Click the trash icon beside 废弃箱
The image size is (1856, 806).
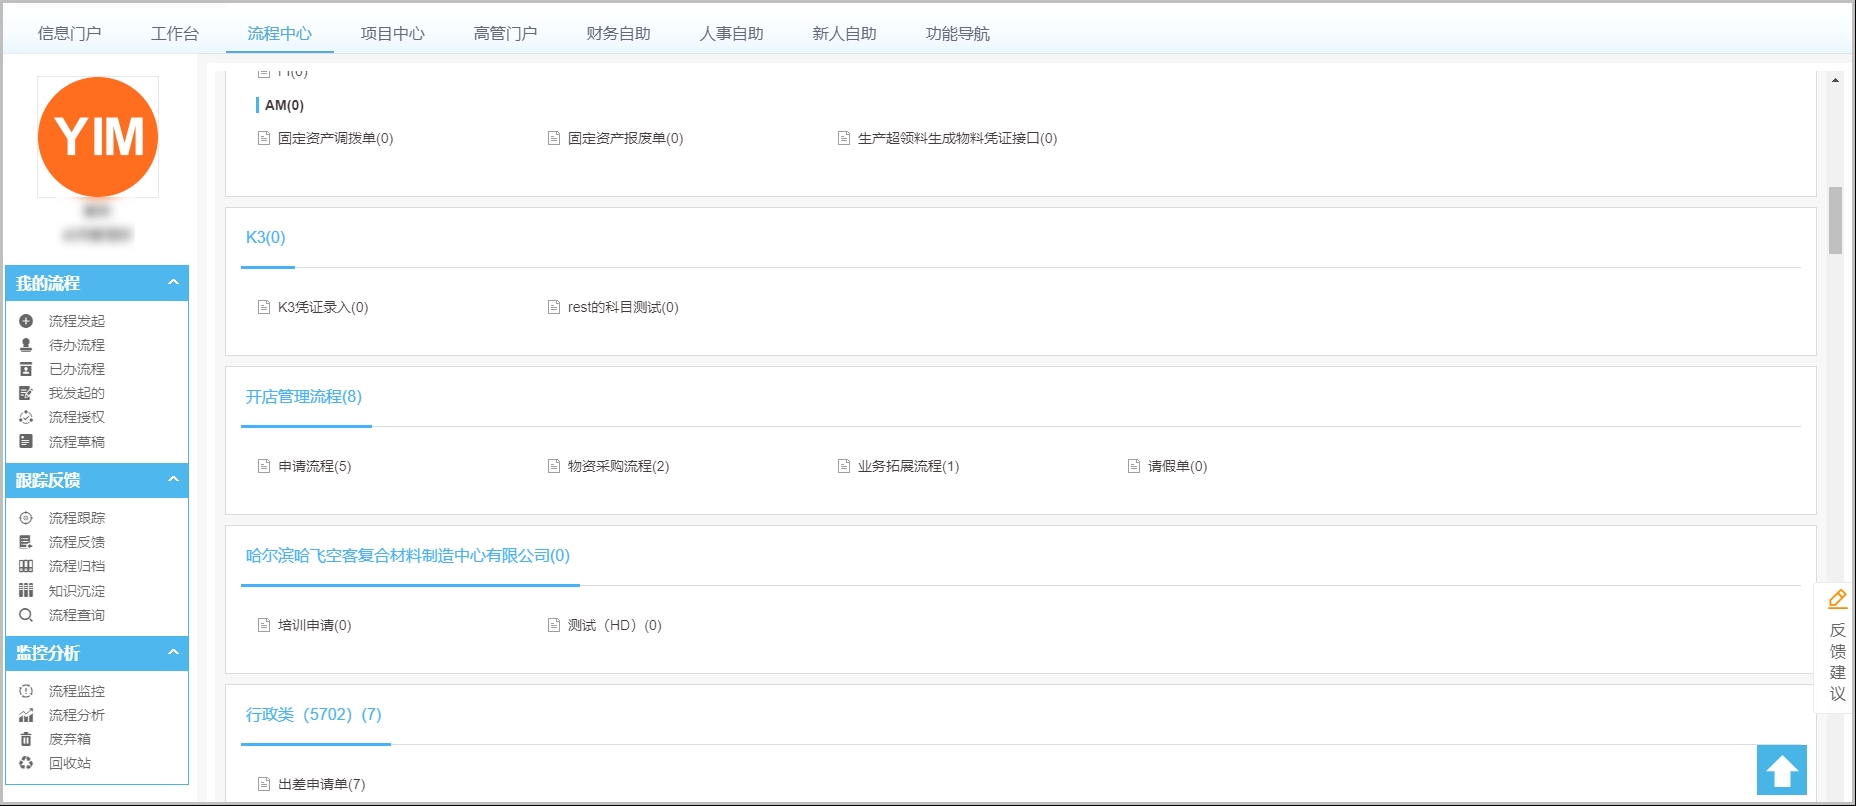[26, 739]
